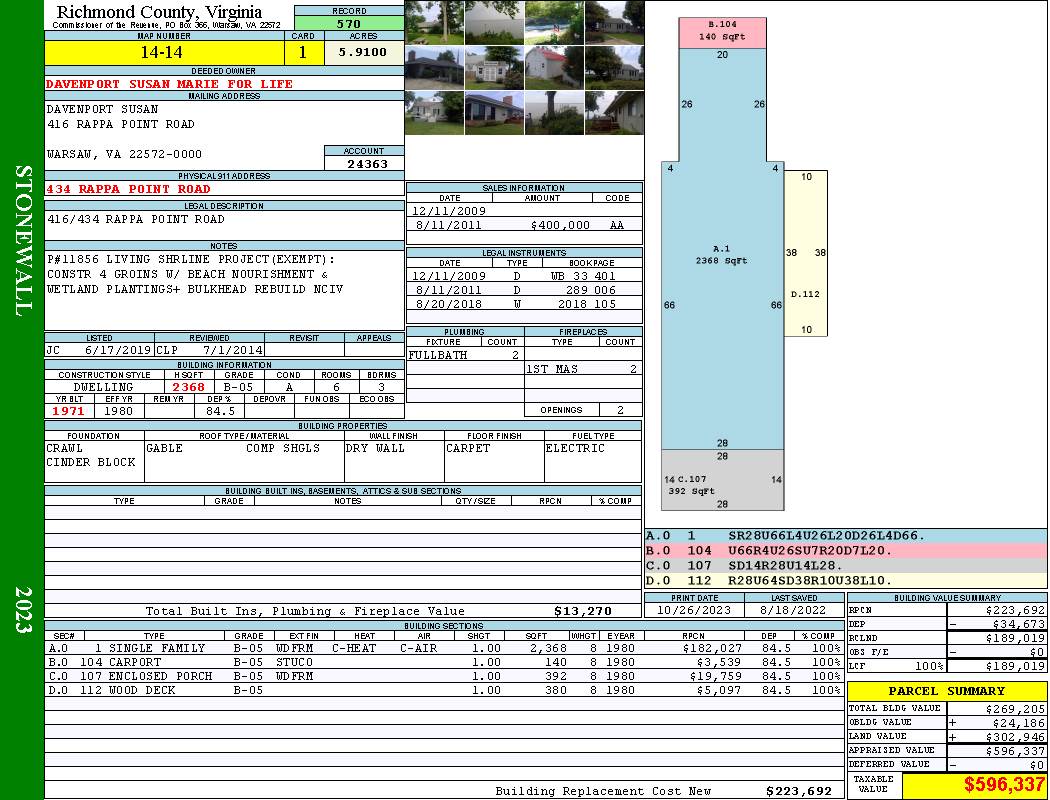Click the legal instrument row dated 8/20/2018
The image size is (1050, 800).
[x=524, y=304]
